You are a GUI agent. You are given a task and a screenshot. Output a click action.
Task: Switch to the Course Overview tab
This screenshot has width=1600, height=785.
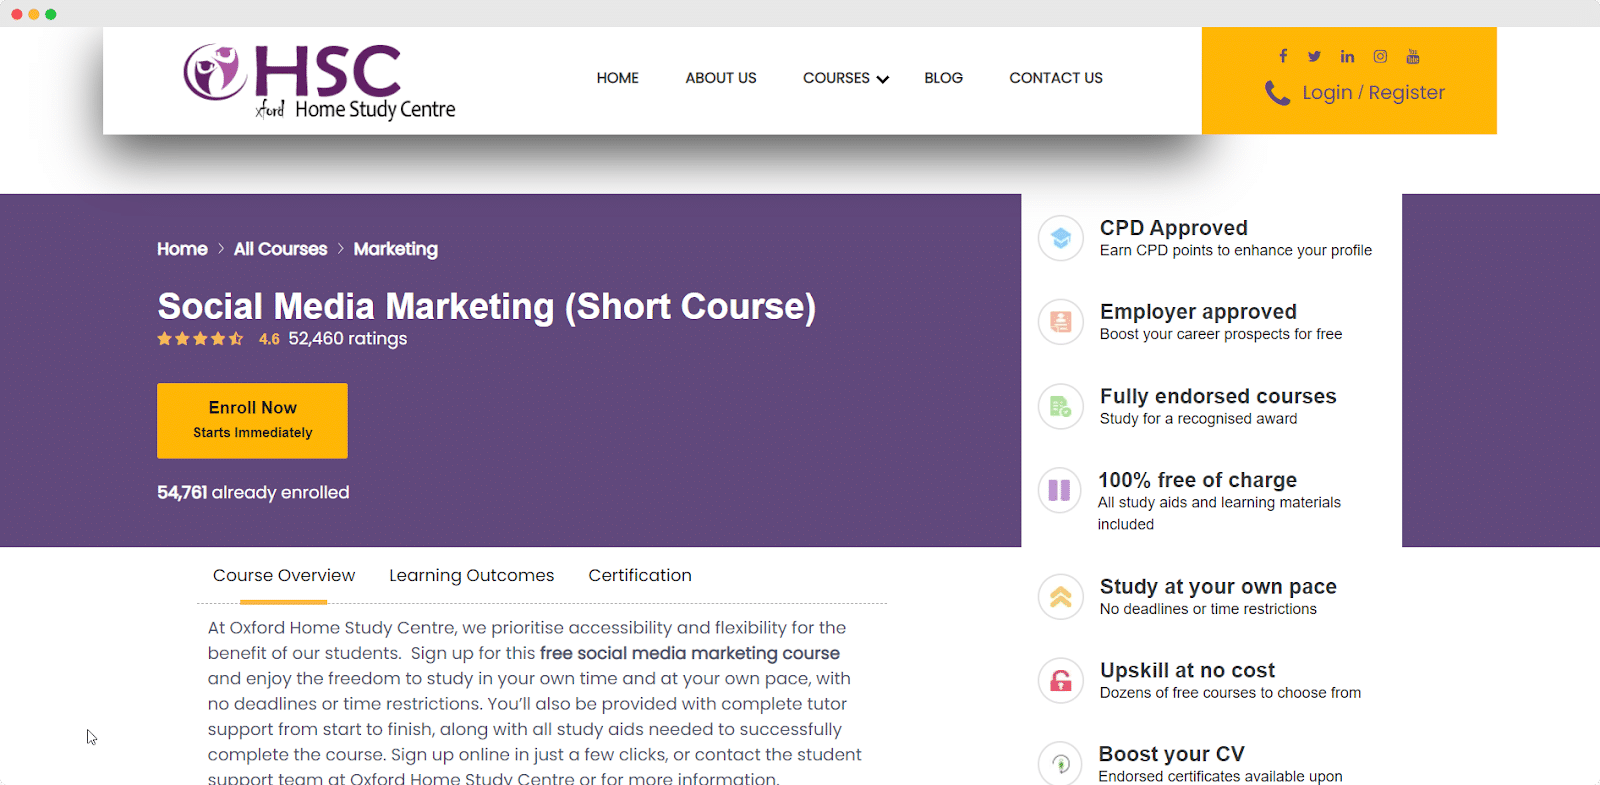[284, 576]
